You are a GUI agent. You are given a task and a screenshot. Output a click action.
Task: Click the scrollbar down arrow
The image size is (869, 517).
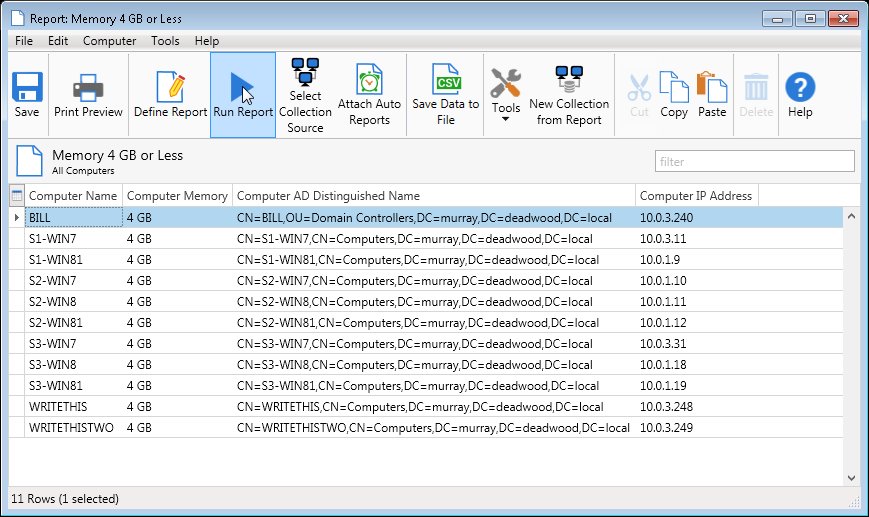click(851, 478)
